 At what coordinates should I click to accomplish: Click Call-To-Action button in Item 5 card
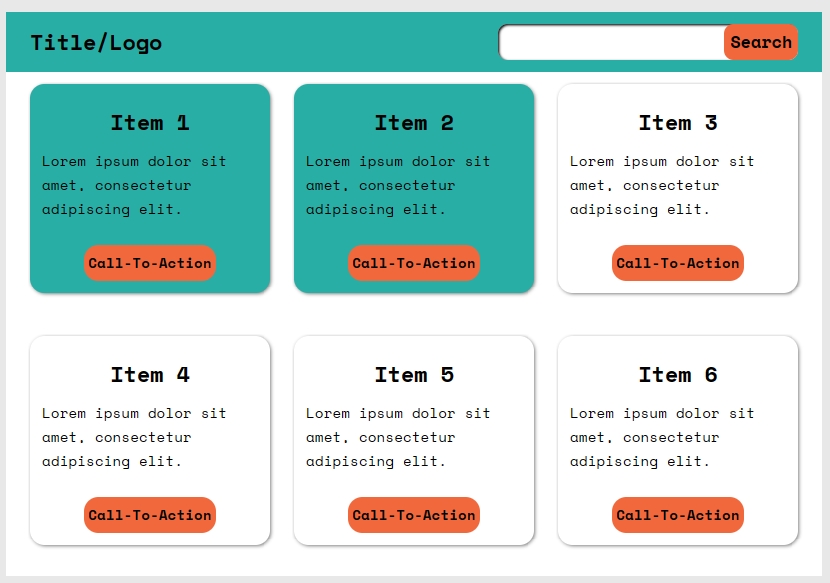tap(414, 515)
